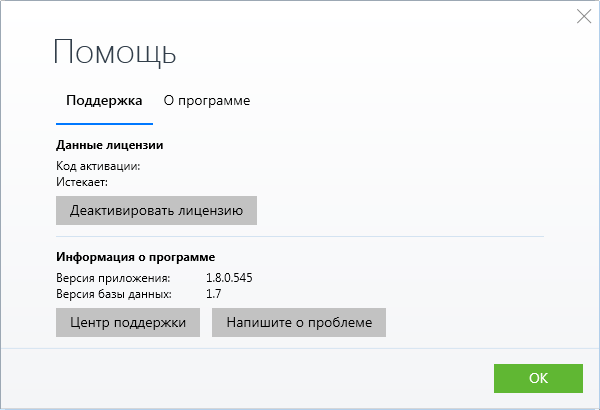This screenshot has width=600, height=410.
Task: Click the version number 1.8.0.545
Action: 229,278
